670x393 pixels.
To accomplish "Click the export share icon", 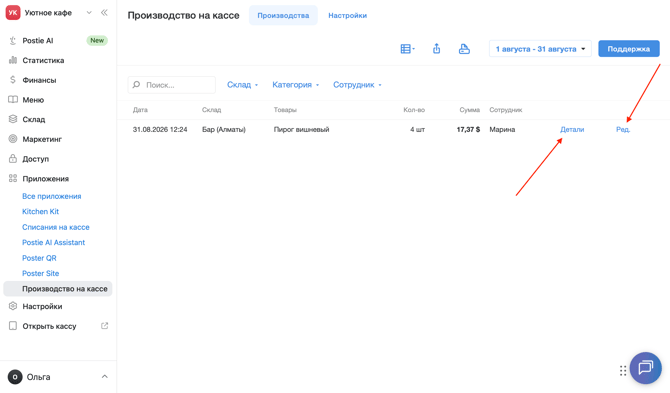I will click(436, 49).
